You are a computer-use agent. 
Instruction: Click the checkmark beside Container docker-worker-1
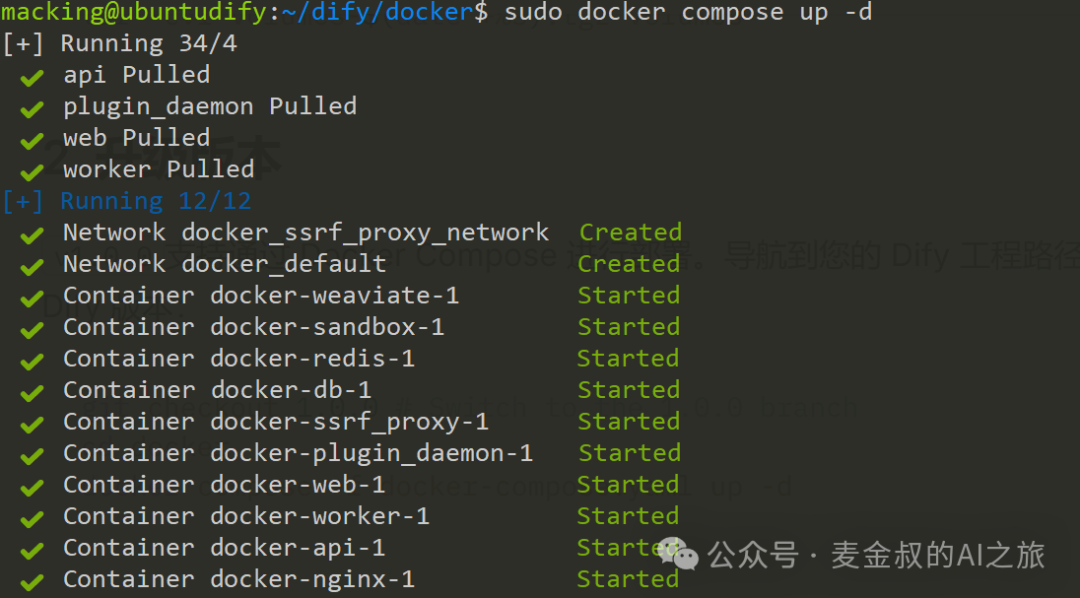32,519
